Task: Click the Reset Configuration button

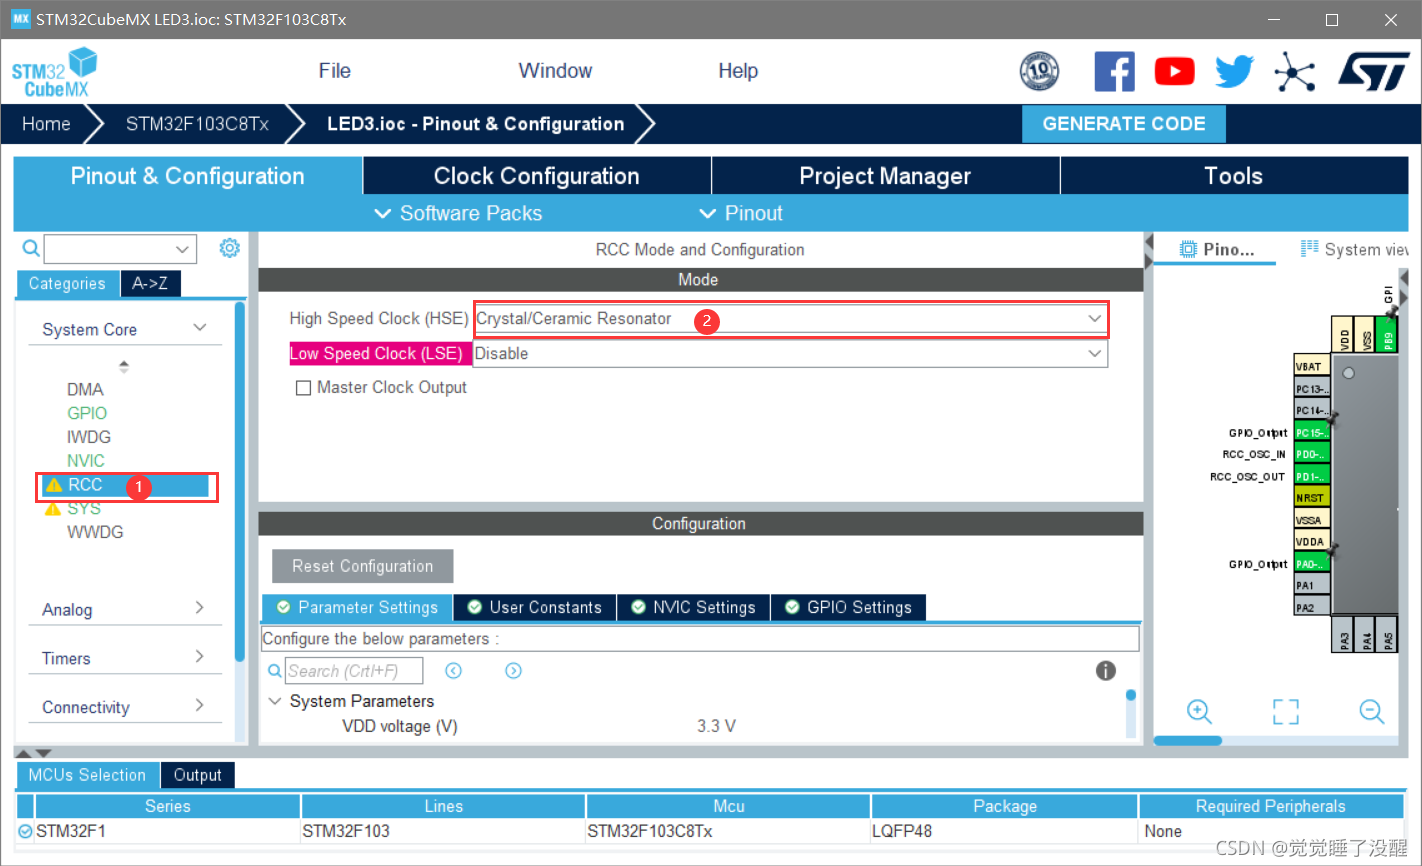Action: point(362,566)
